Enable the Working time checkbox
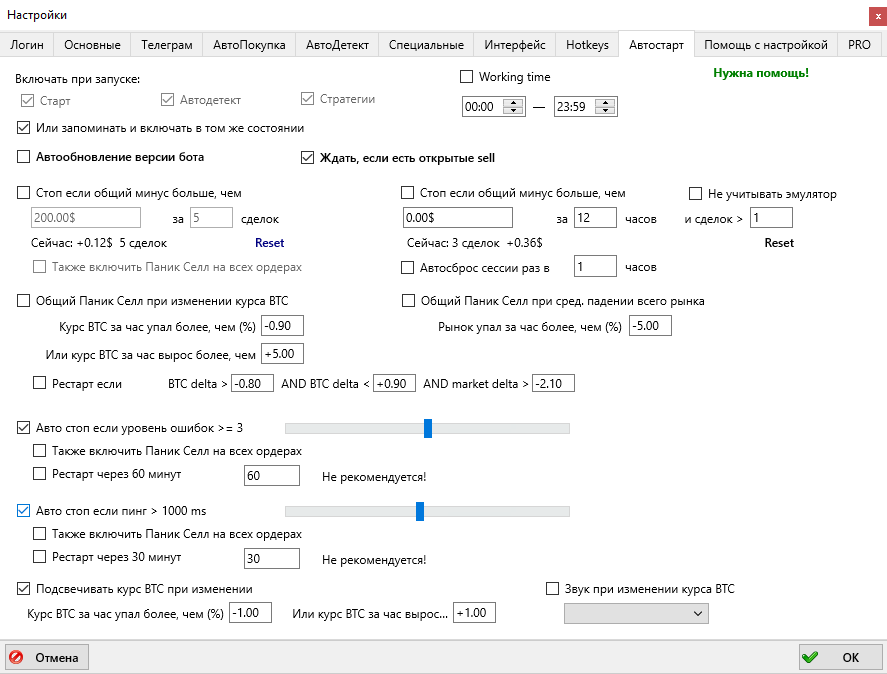887x674 pixels. pos(467,76)
